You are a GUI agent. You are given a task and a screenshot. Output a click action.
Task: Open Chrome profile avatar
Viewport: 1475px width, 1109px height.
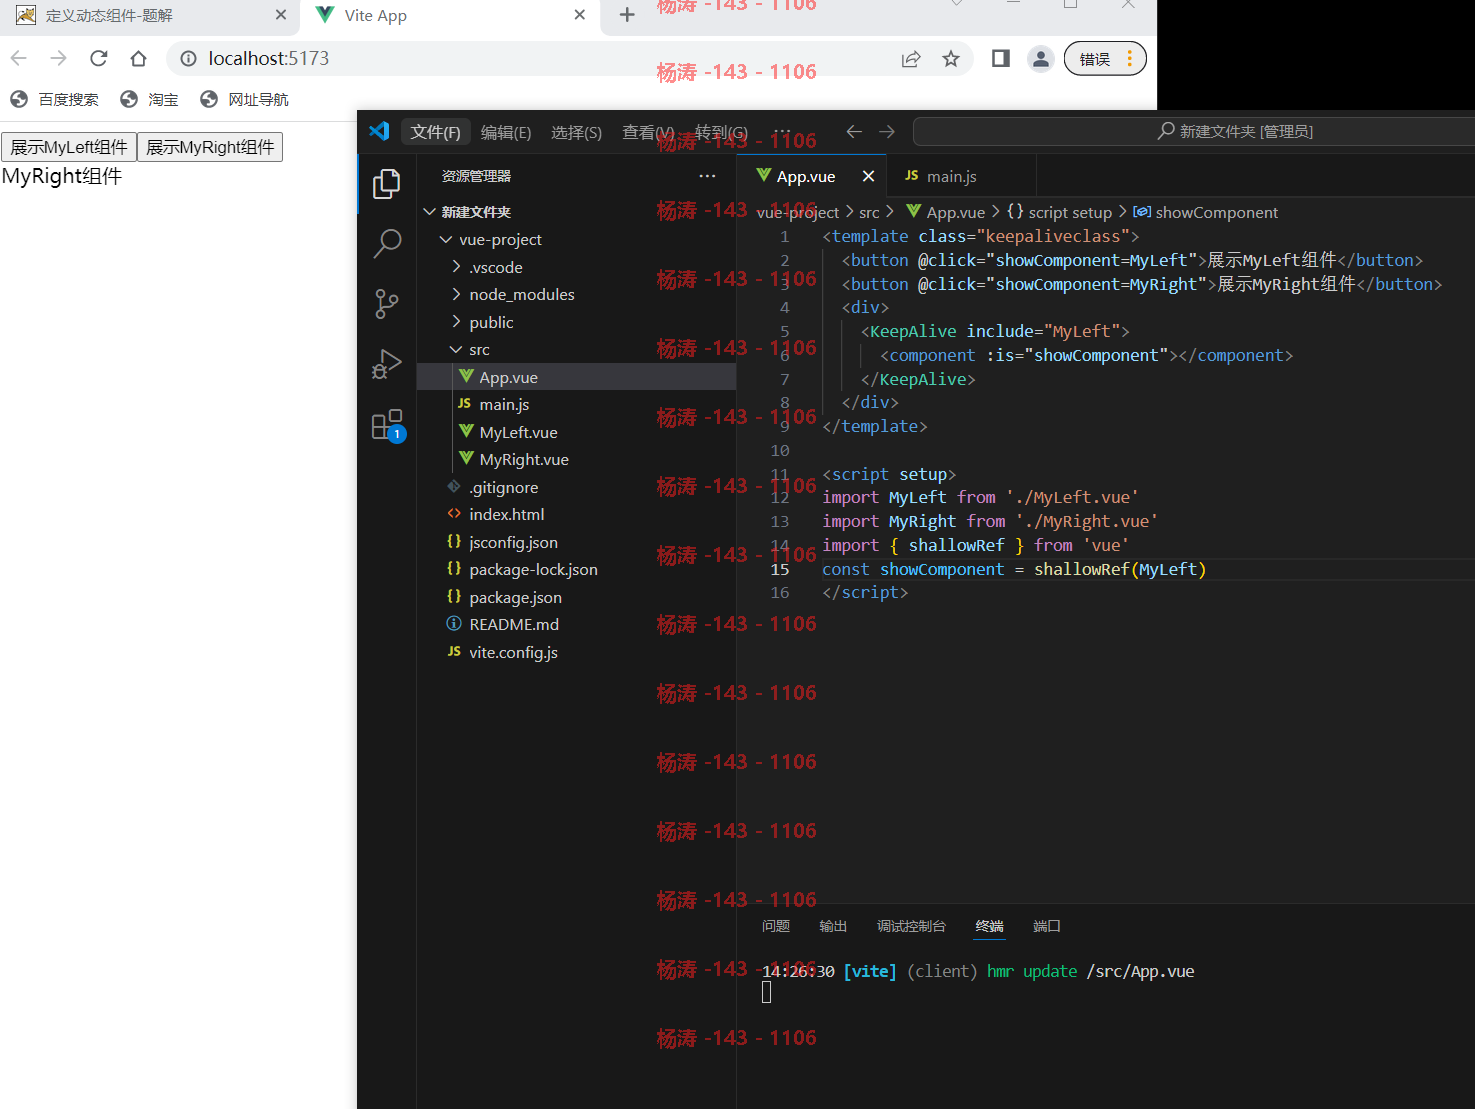1041,59
